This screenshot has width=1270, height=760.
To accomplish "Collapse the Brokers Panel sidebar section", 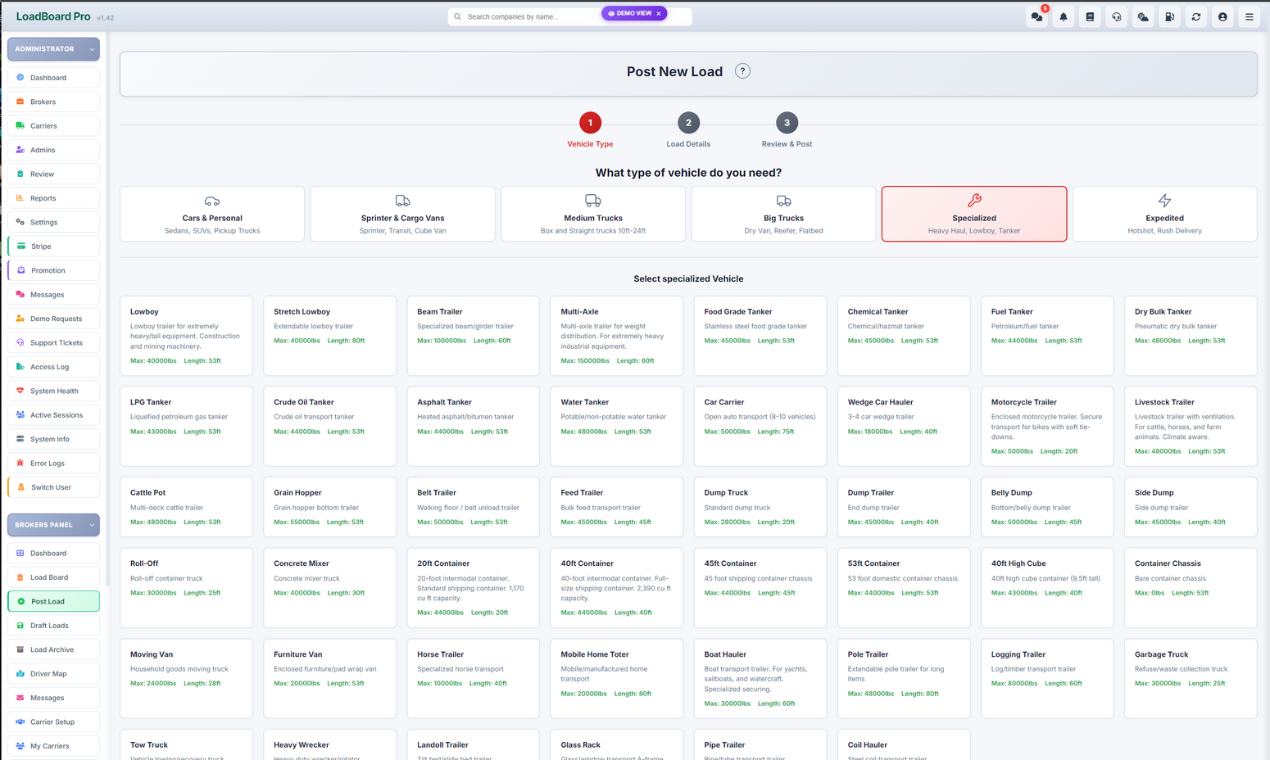I will point(53,525).
